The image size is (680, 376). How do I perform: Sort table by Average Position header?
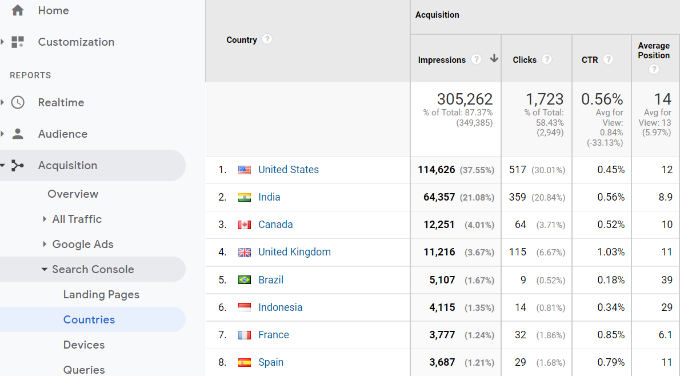(654, 50)
